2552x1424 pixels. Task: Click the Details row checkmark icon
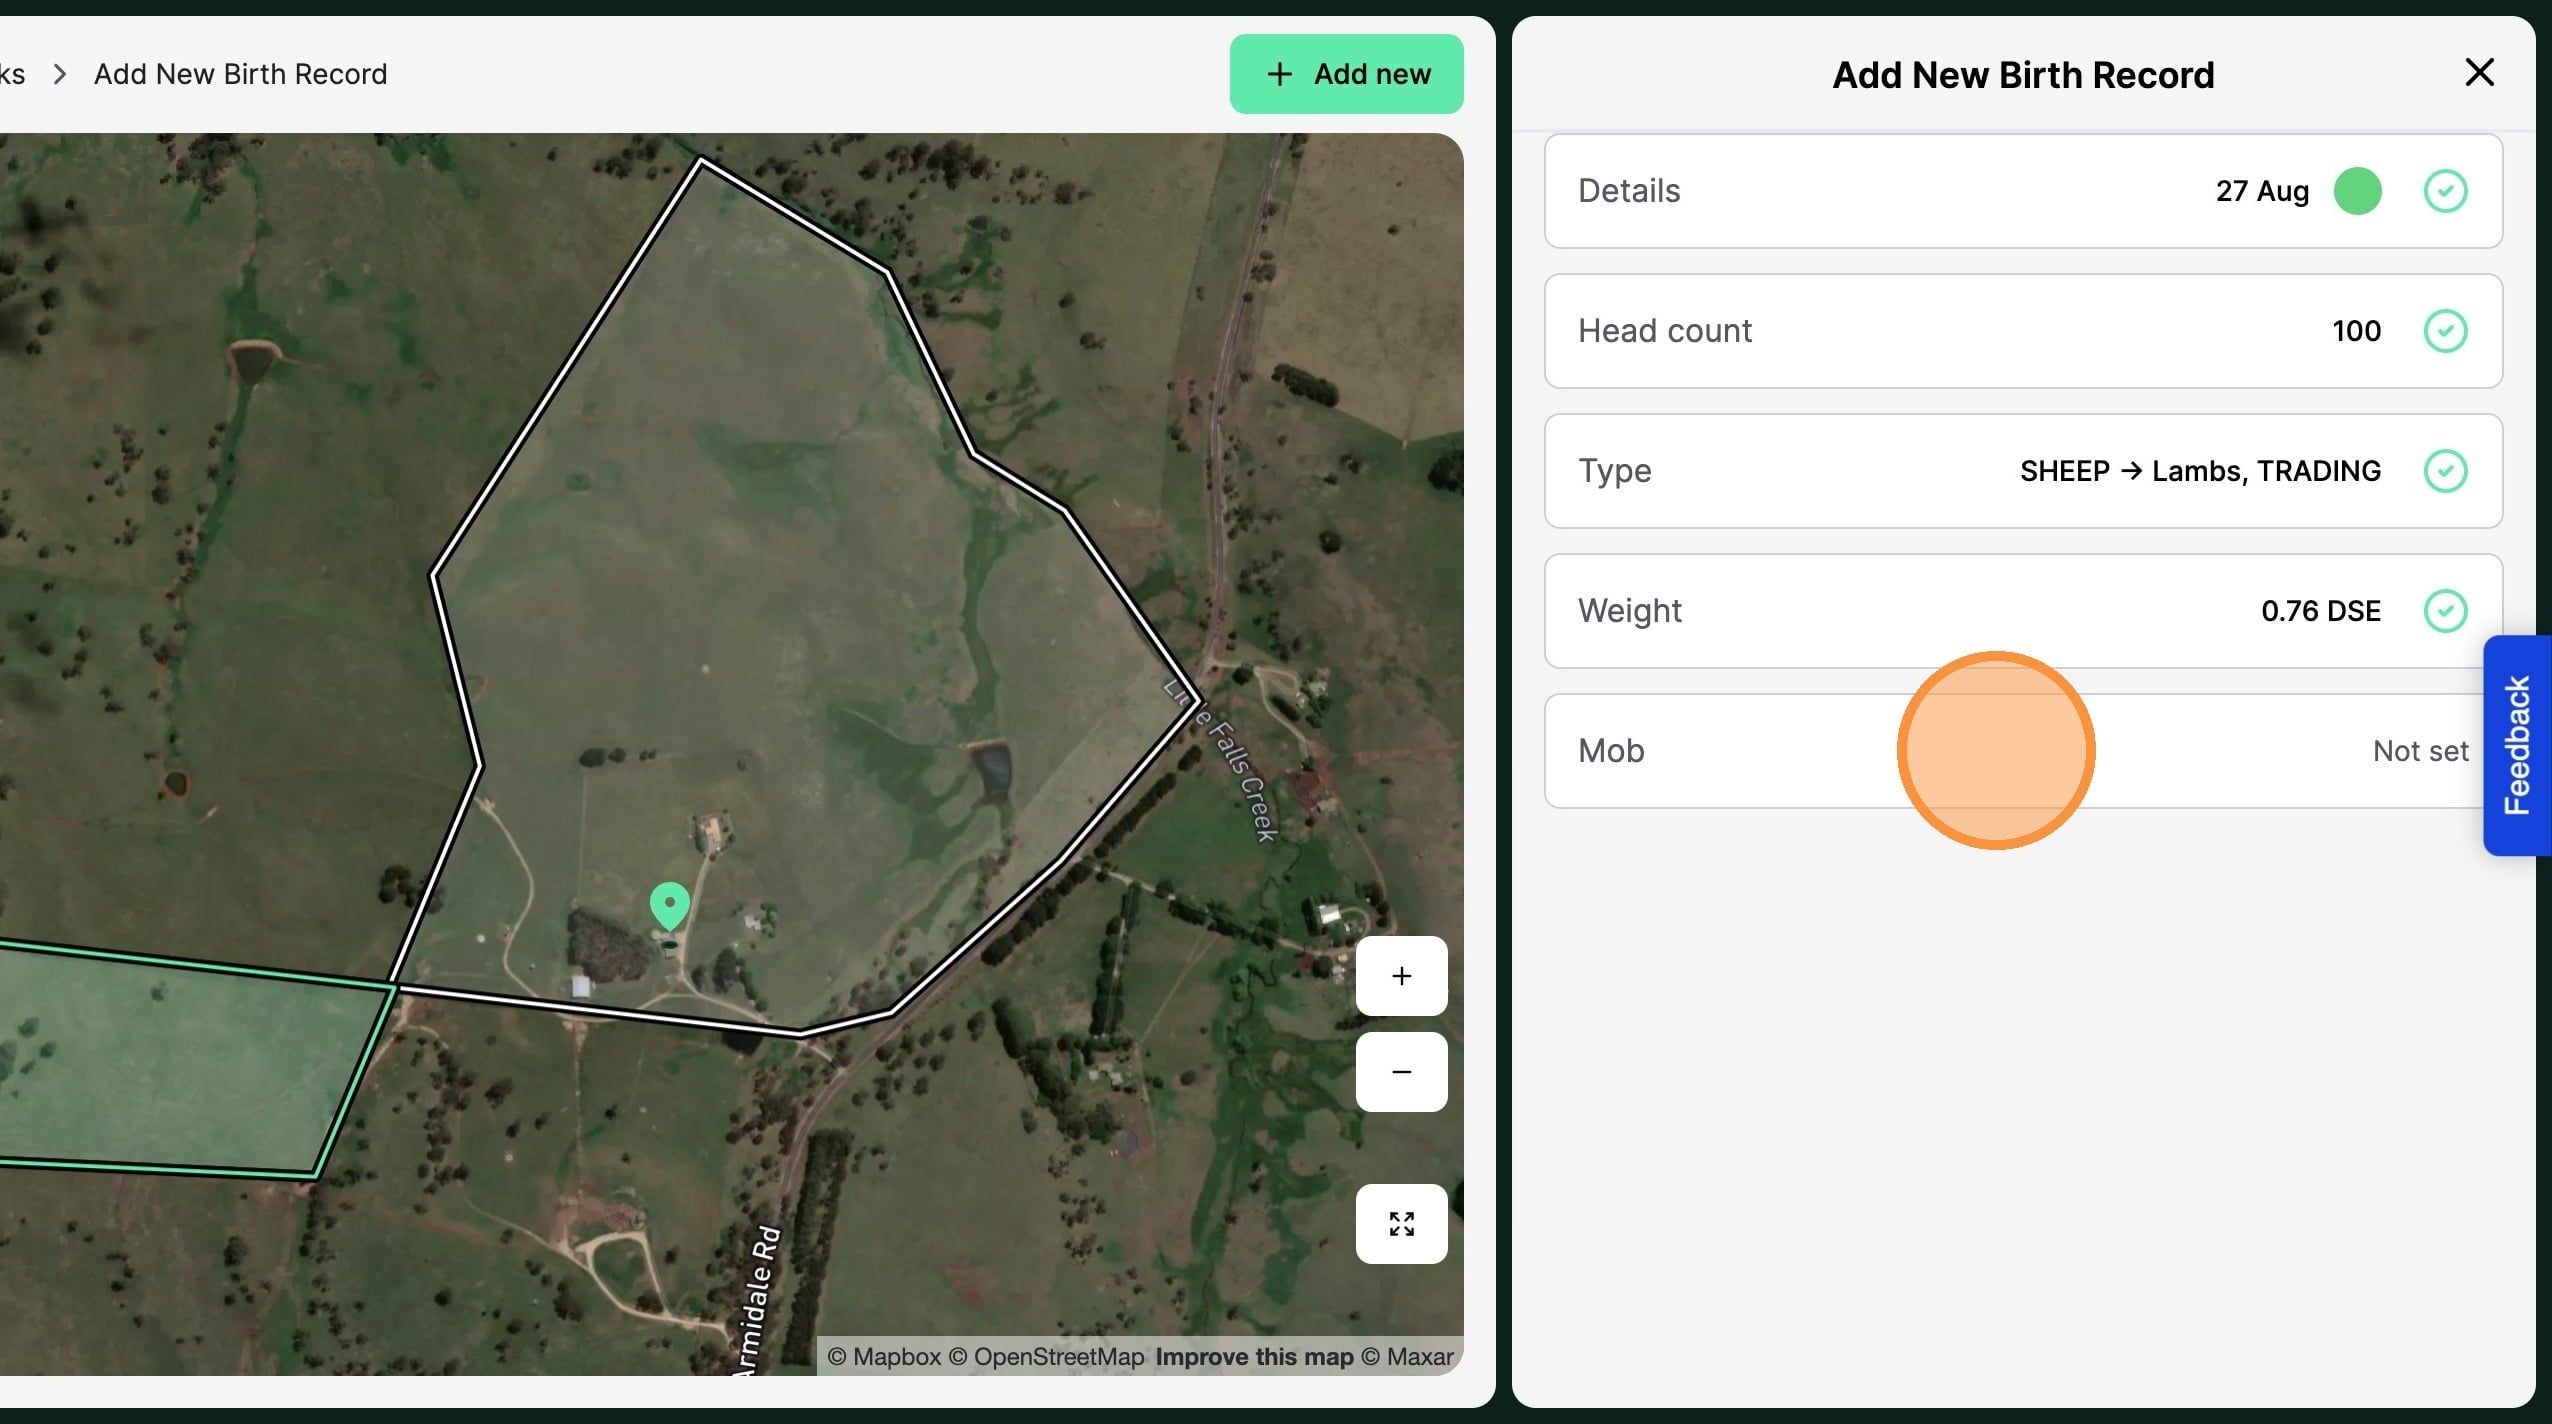coord(2445,191)
